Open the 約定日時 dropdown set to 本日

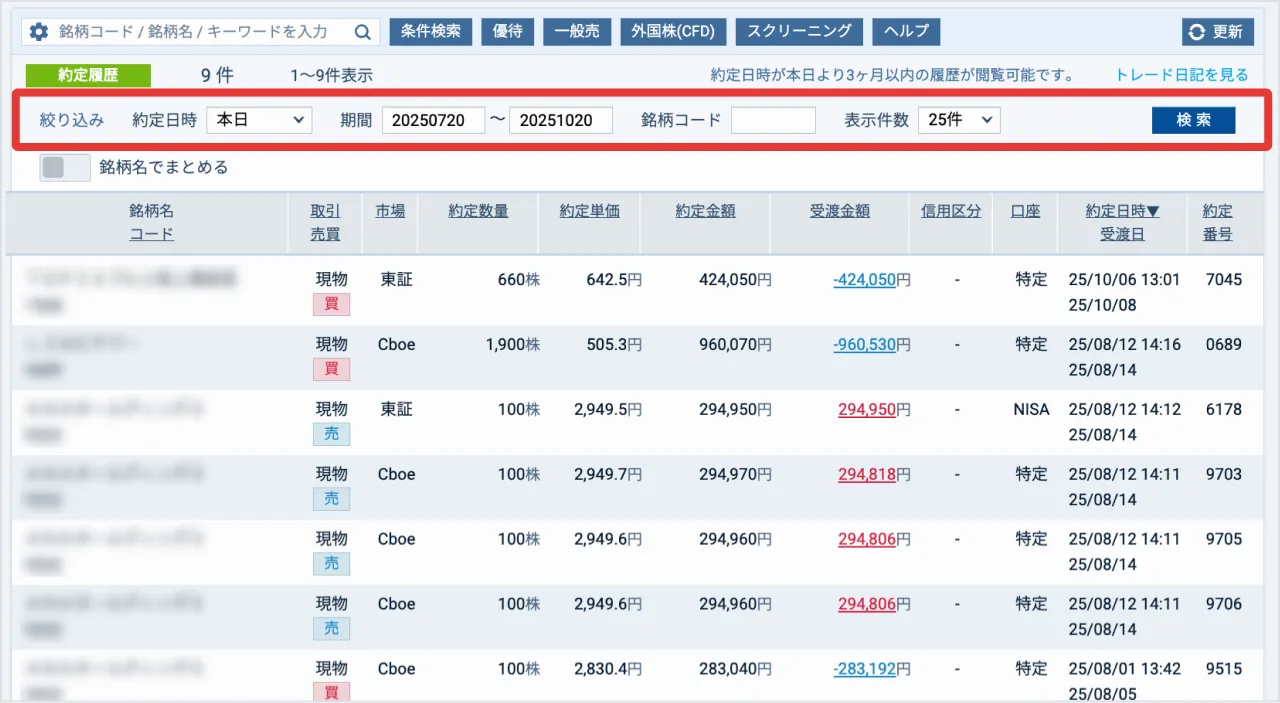click(x=259, y=120)
